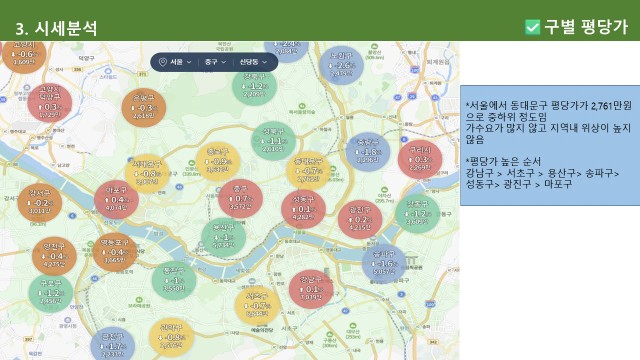Select the 구리시 price bubble

coord(420,159)
